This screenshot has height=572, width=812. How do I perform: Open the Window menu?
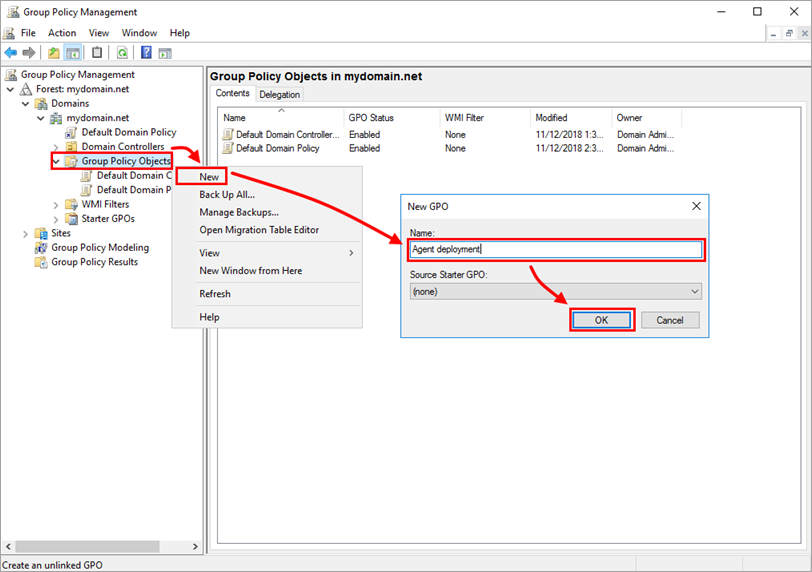pyautogui.click(x=139, y=33)
